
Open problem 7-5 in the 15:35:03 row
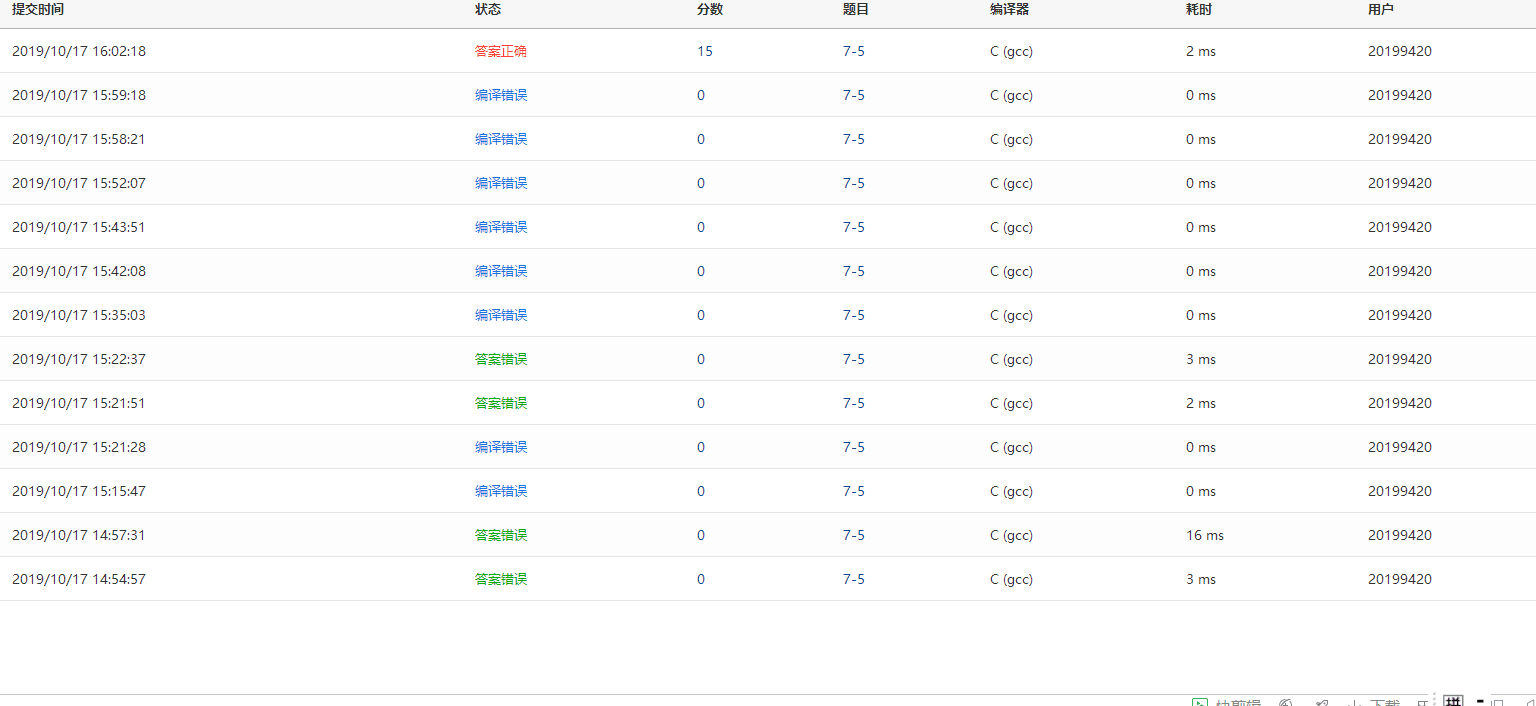(x=854, y=315)
